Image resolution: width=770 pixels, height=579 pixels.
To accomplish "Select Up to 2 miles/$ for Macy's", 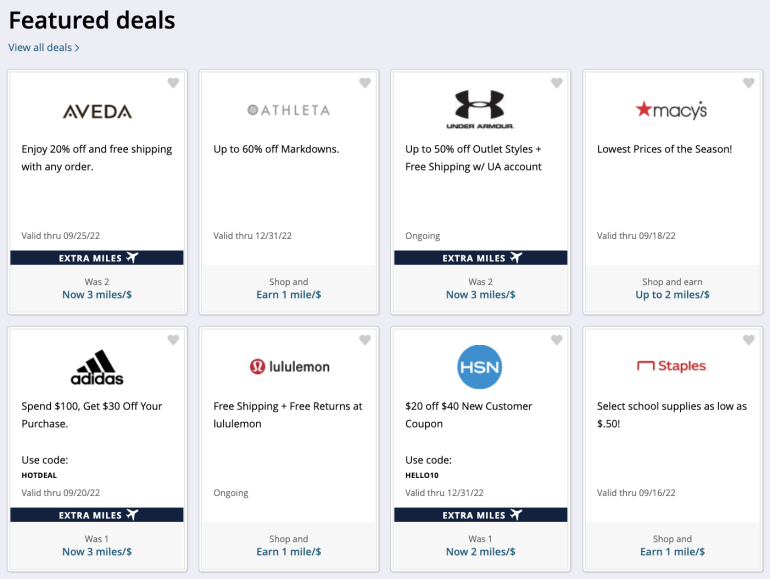I will pyautogui.click(x=672, y=295).
